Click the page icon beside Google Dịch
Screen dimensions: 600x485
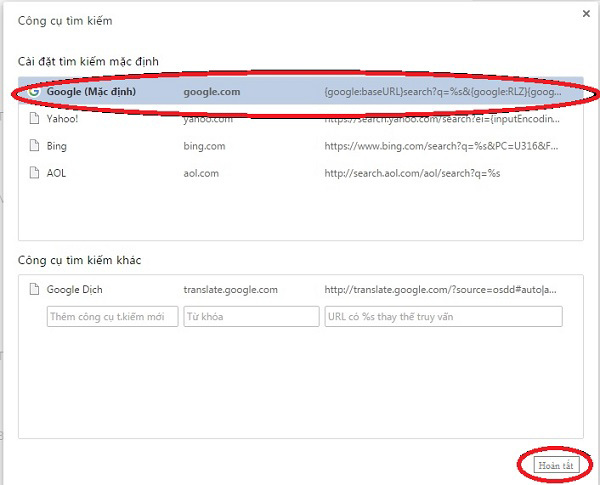[x=33, y=290]
